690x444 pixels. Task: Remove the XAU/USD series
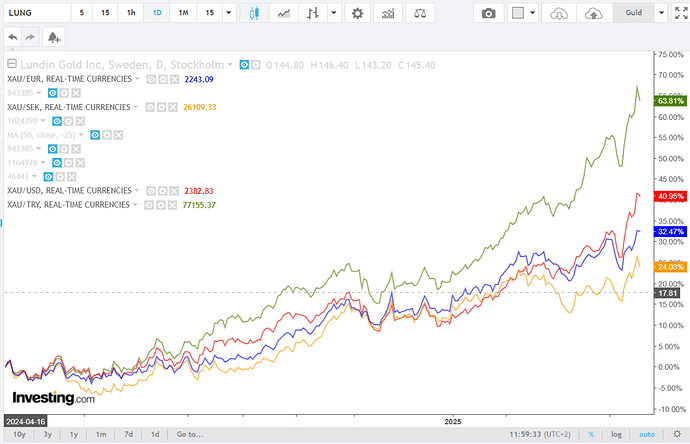point(174,191)
